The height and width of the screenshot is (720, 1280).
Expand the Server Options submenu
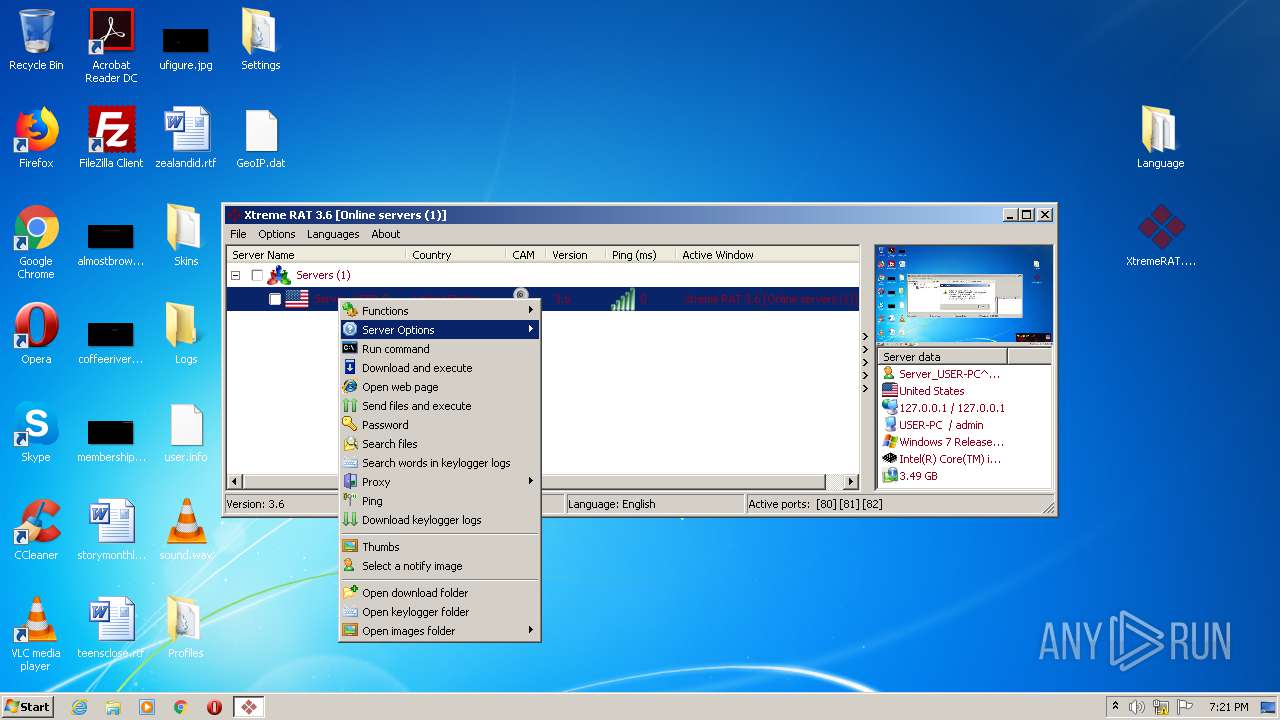click(440, 330)
